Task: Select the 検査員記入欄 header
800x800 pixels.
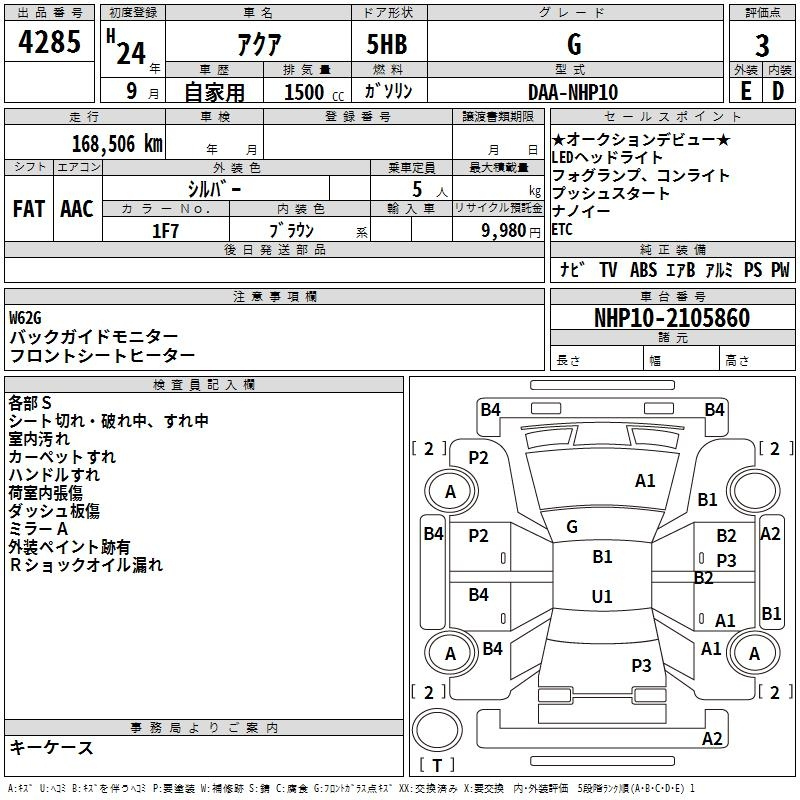Action: tap(204, 385)
